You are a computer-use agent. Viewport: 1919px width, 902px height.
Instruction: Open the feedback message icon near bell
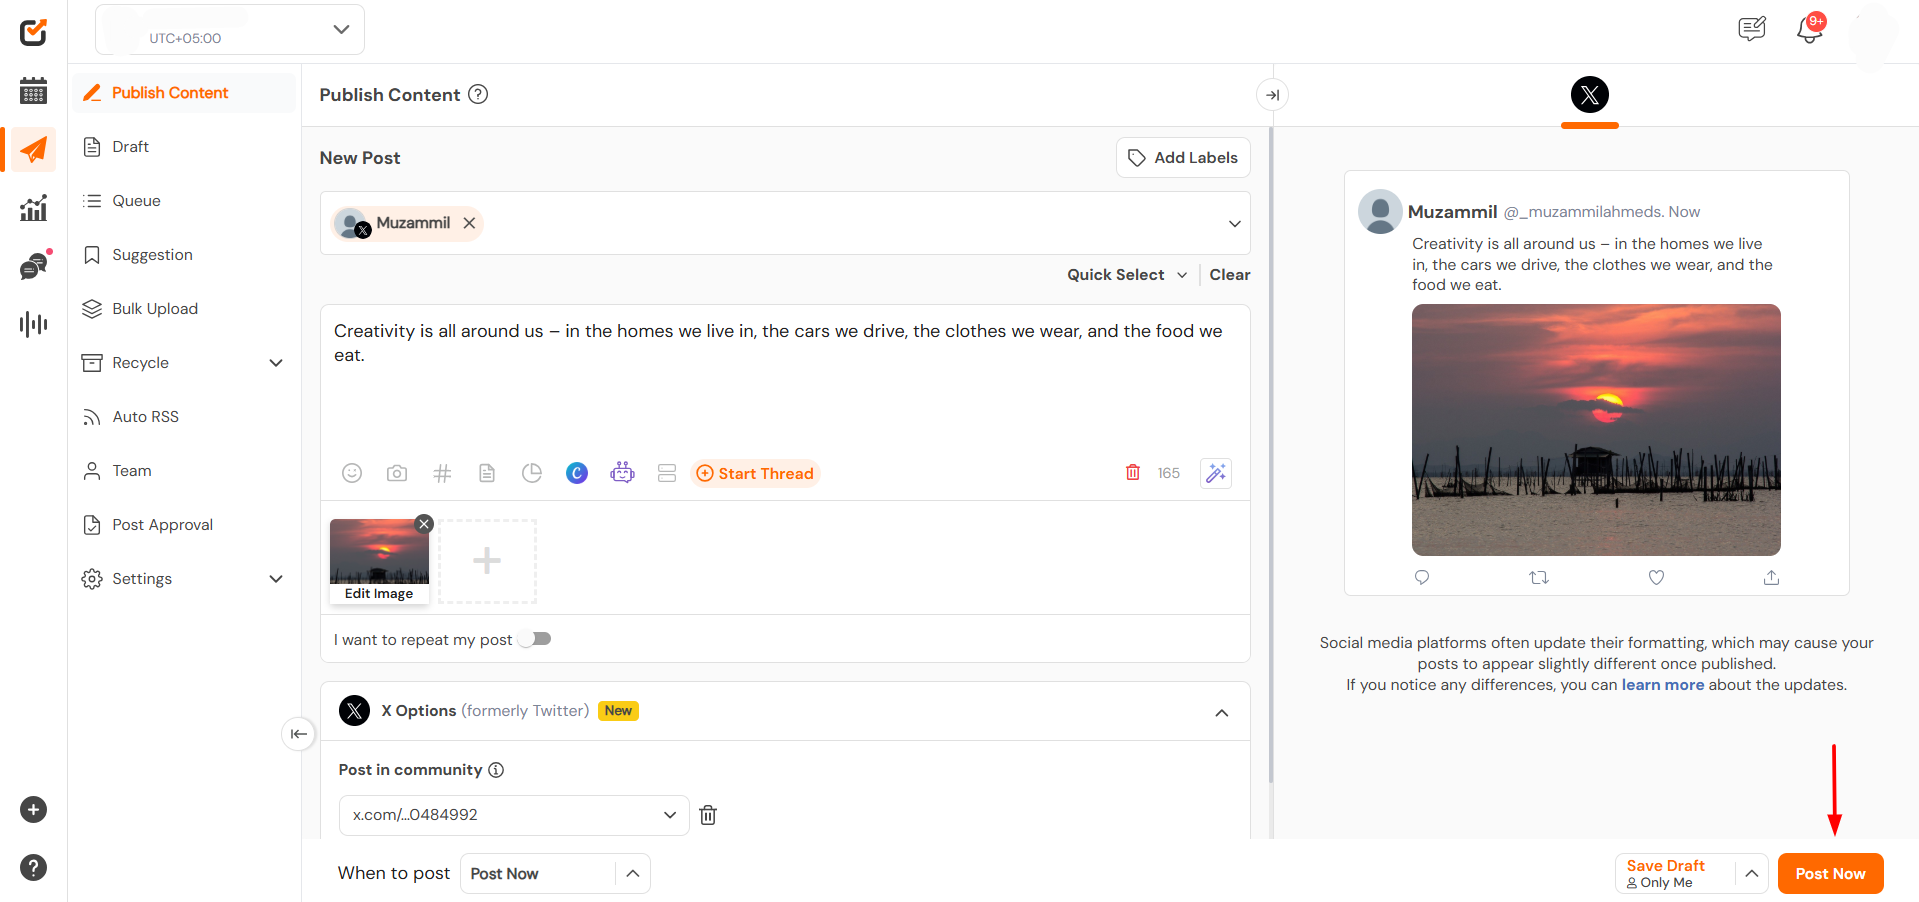[1752, 29]
